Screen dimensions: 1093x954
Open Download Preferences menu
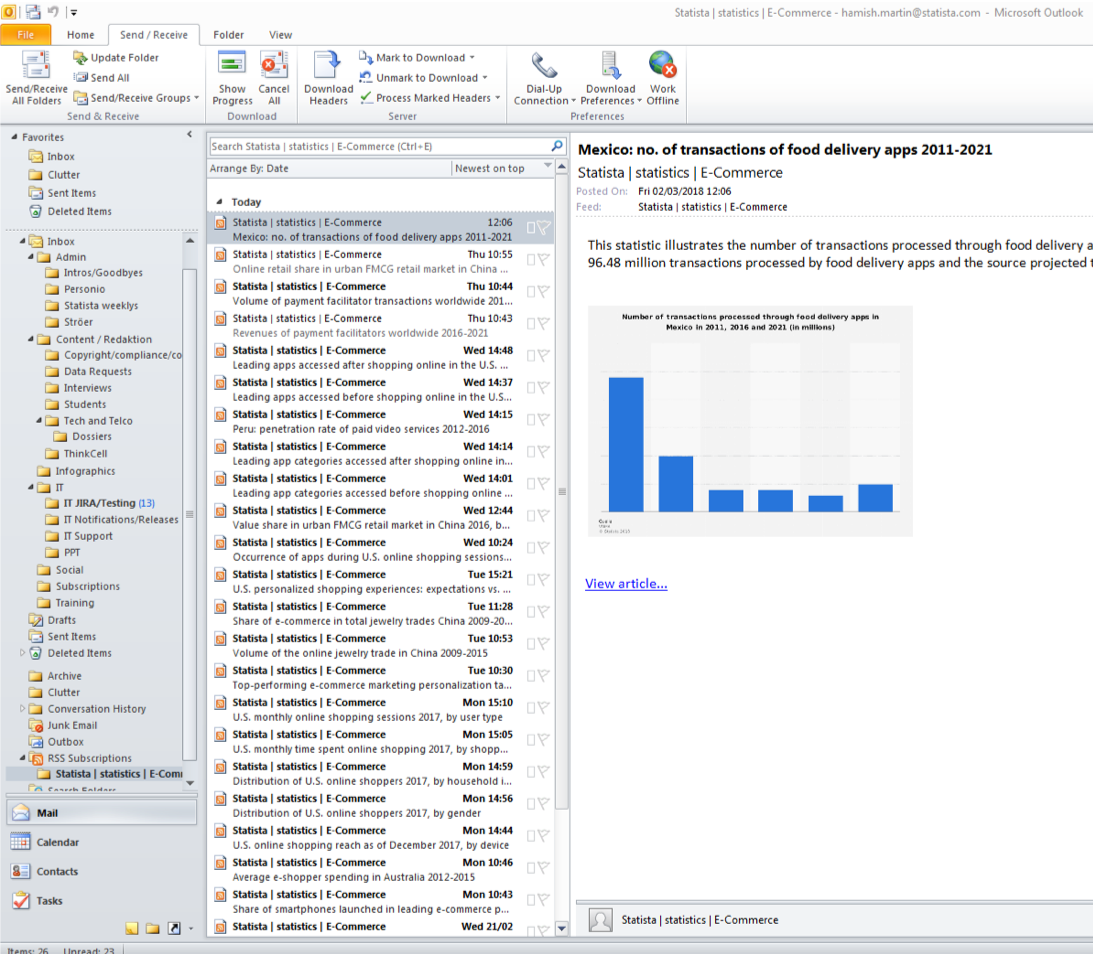click(x=611, y=78)
